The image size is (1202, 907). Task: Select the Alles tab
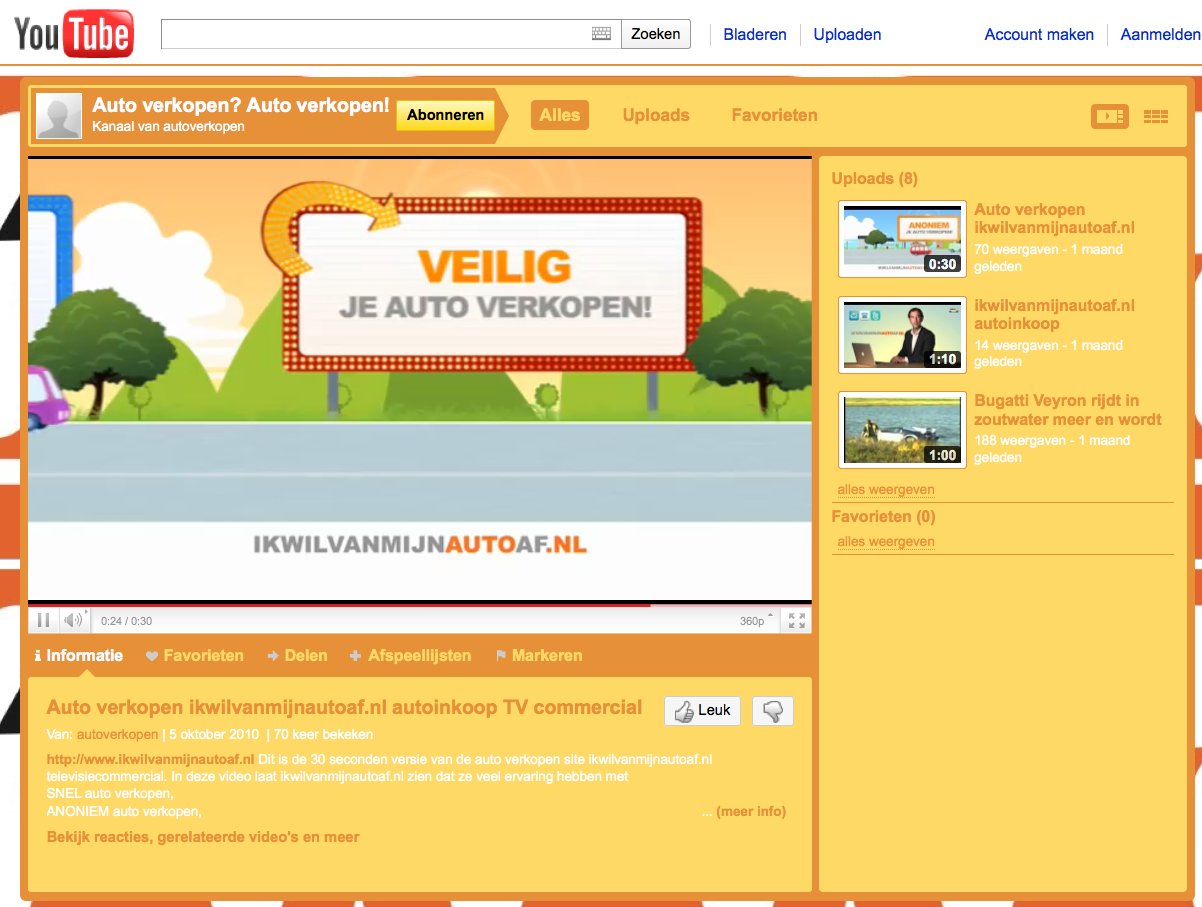tap(560, 115)
